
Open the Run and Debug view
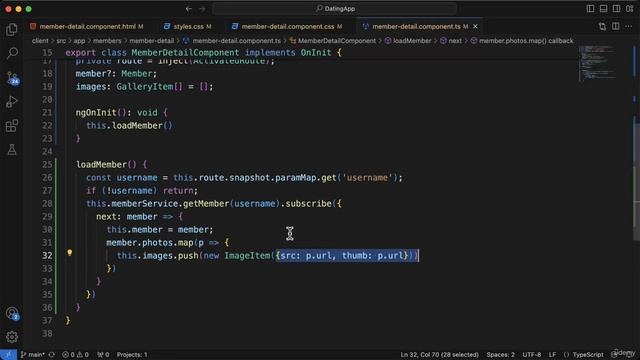[12, 102]
